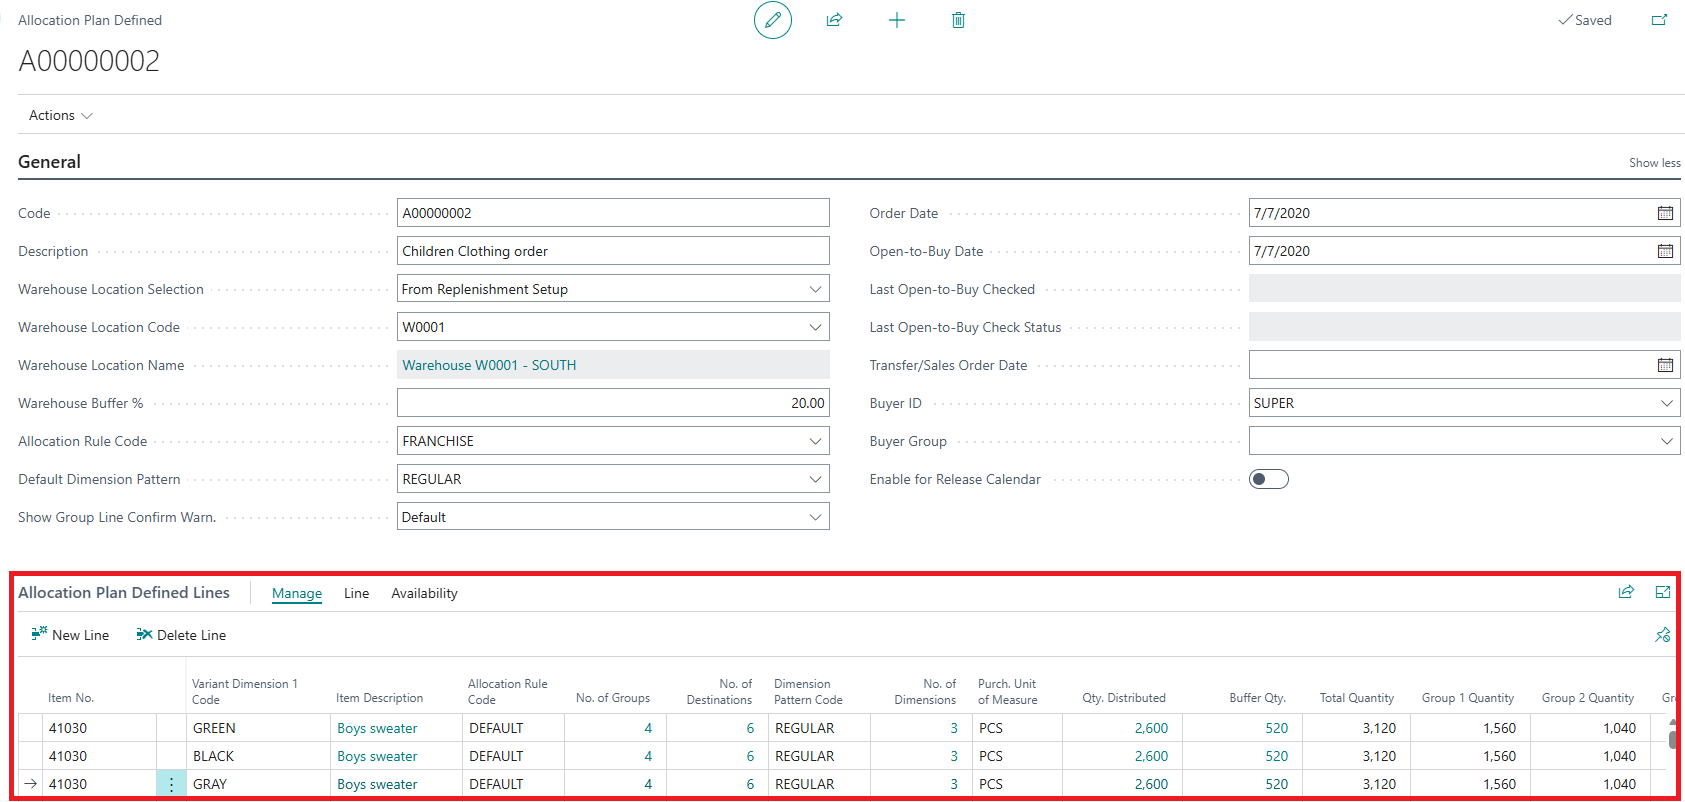Click the trash delete icon
The width and height of the screenshot is (1685, 802).
pos(958,20)
